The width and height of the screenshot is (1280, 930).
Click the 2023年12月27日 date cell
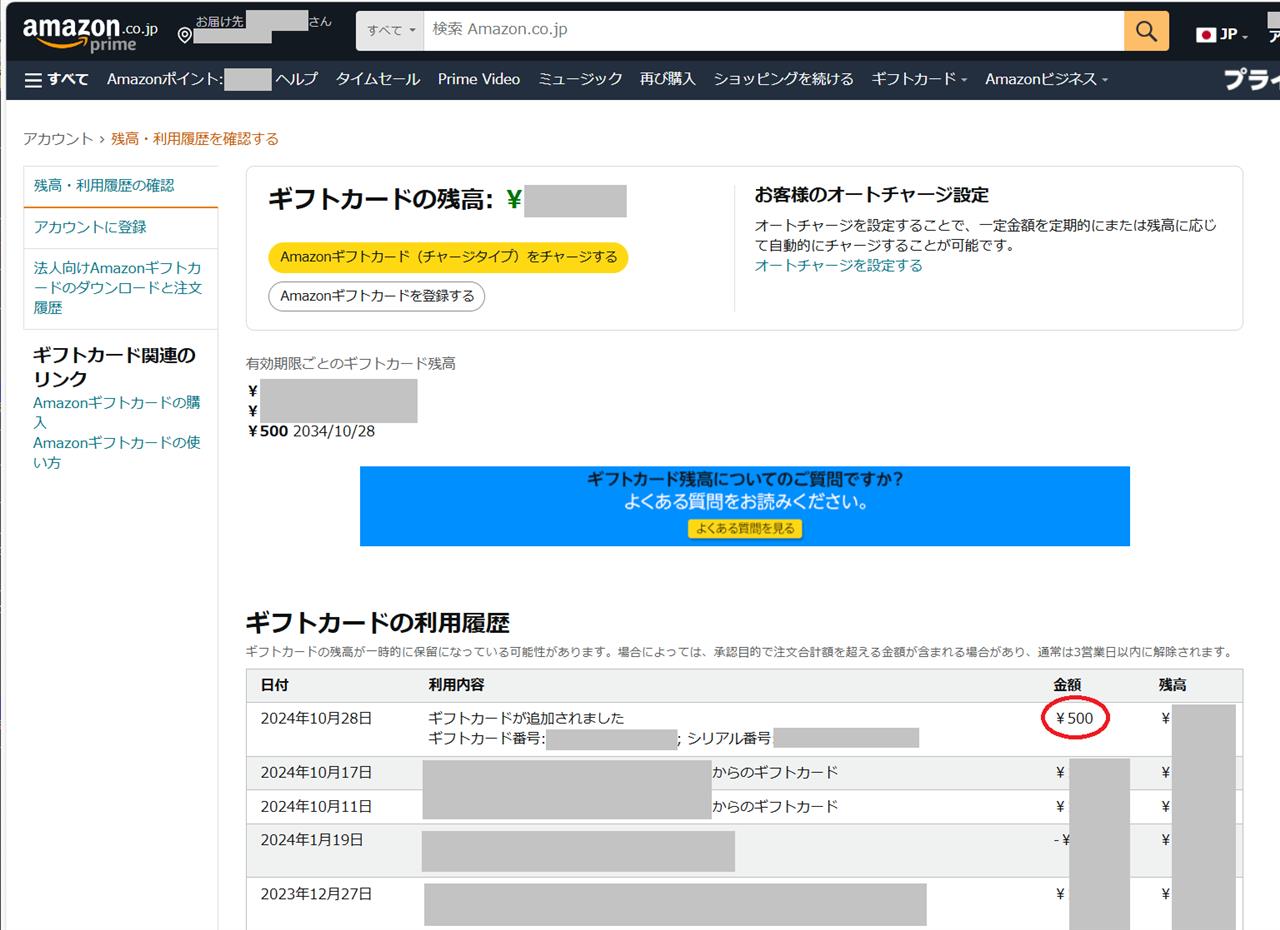pyautogui.click(x=317, y=894)
